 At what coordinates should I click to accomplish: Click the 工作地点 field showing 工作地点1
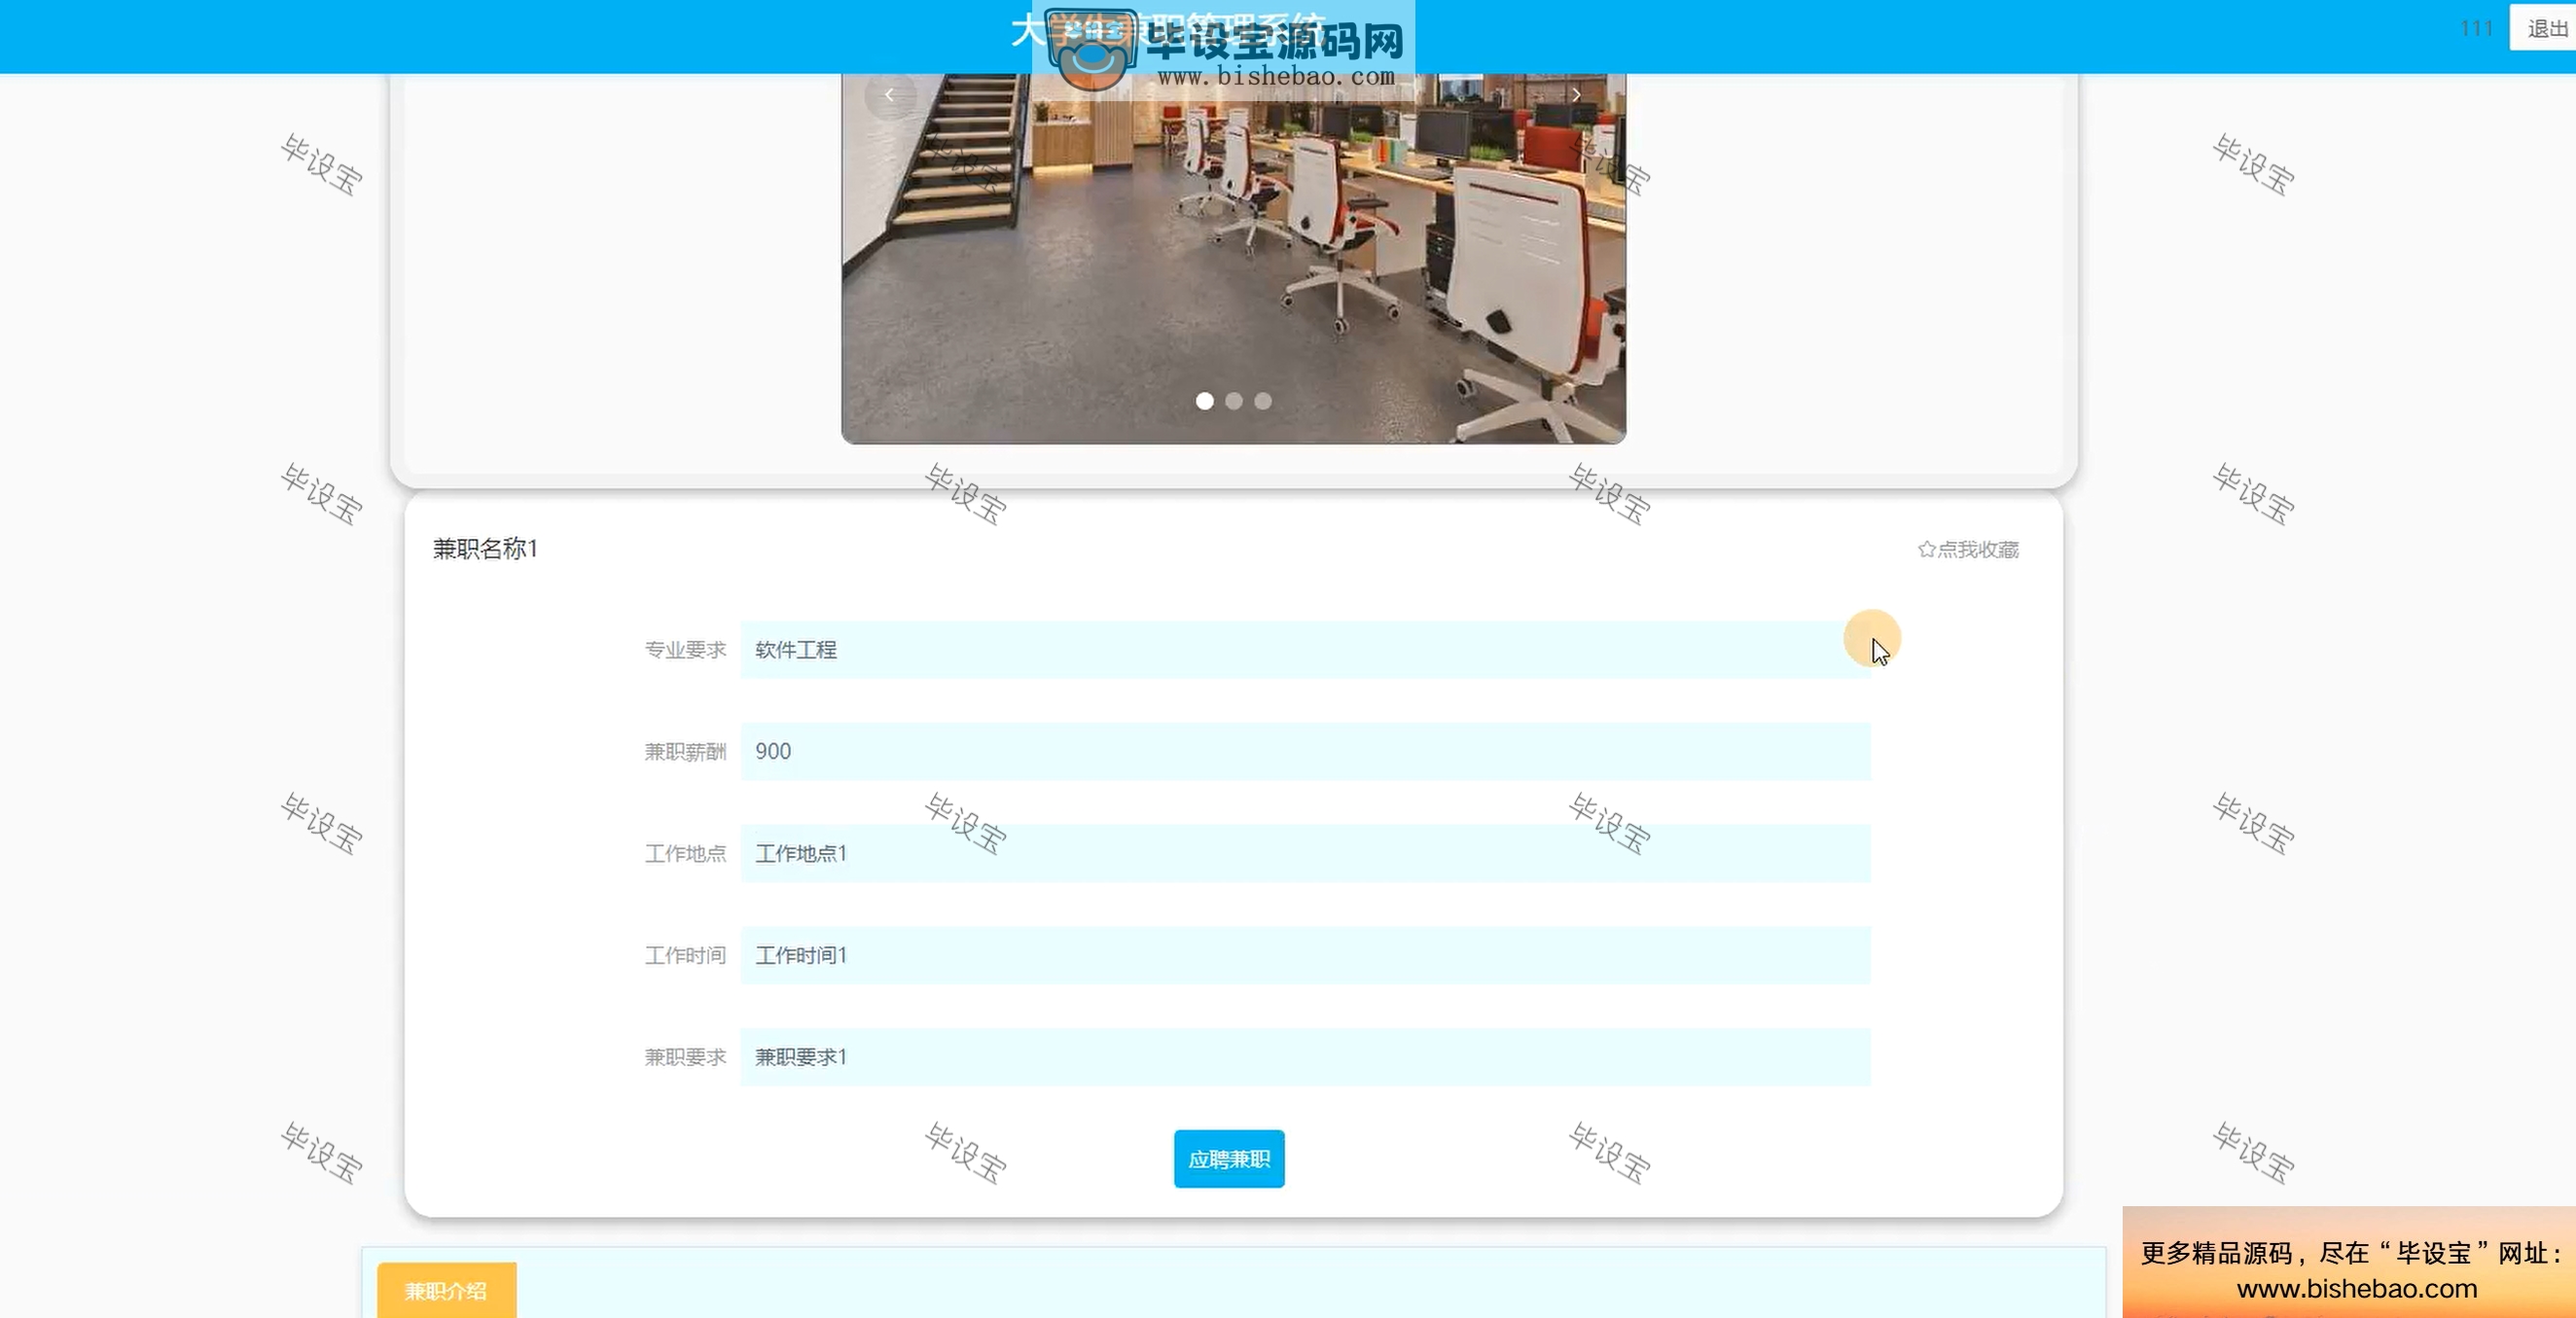[x=1305, y=854]
